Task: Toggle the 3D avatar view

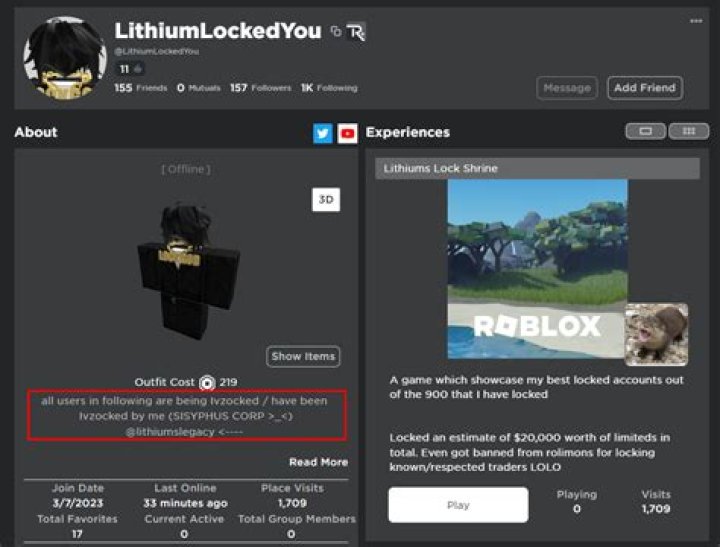Action: click(325, 200)
